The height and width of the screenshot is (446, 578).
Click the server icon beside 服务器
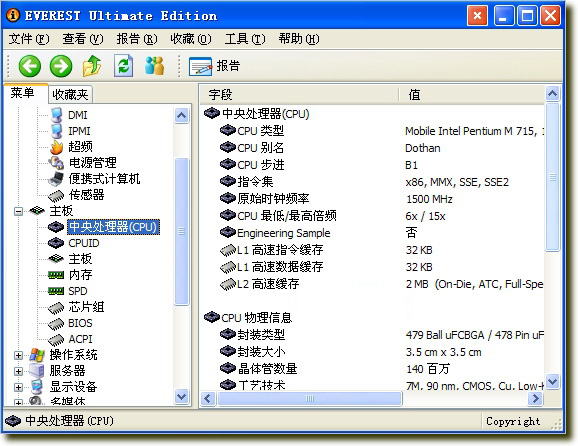pyautogui.click(x=37, y=371)
